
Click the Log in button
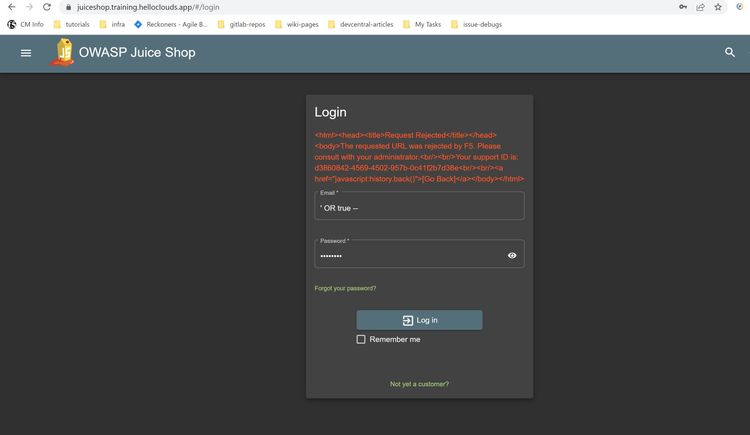419,320
